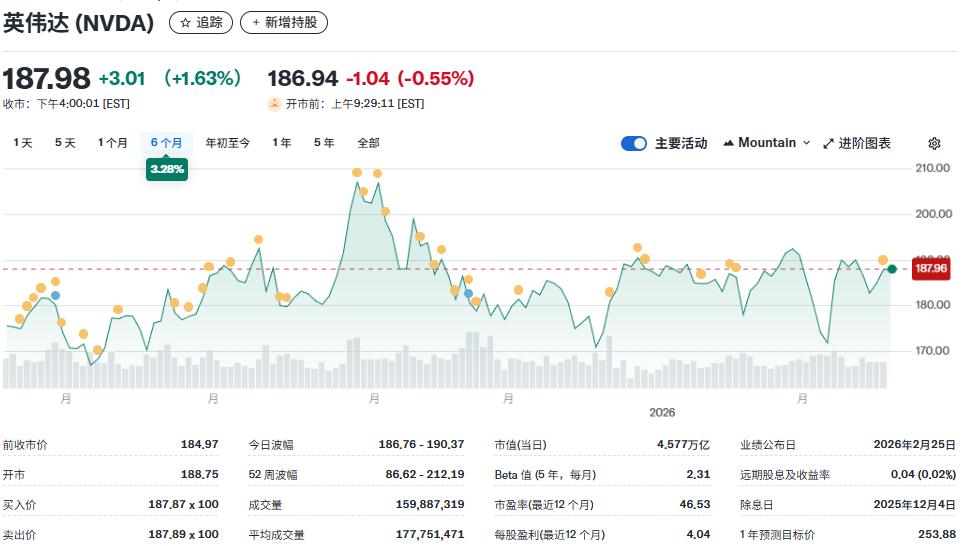Click the 远期股息及收益率 value 0.04 (0.02%)

point(924,475)
